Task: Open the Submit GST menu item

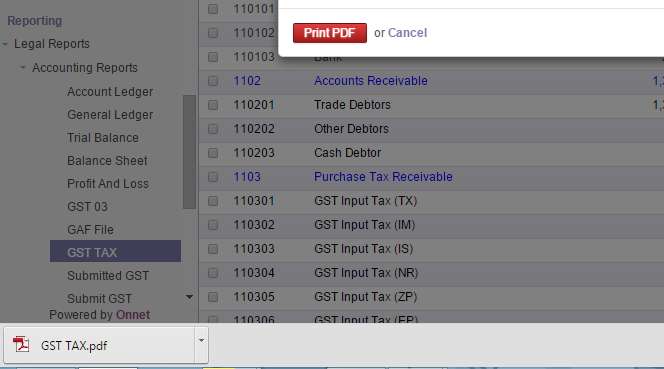Action: tap(100, 299)
